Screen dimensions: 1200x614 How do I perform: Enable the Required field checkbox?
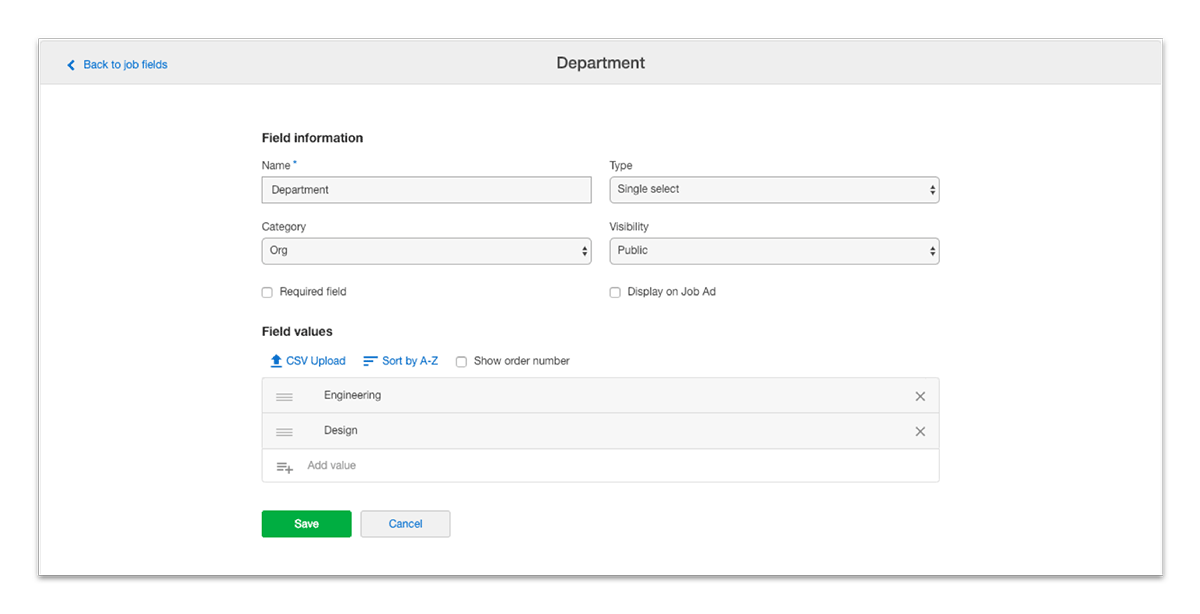click(267, 293)
